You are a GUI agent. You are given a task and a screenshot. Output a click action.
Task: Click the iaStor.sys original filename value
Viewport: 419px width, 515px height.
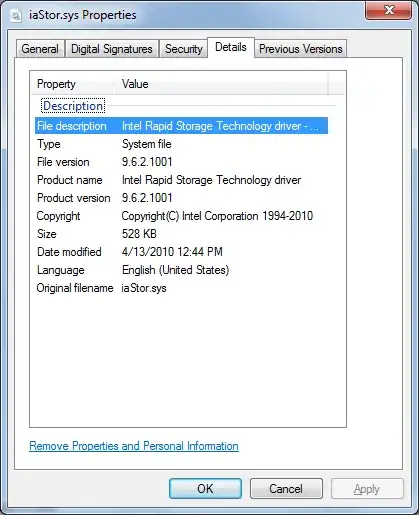click(144, 288)
